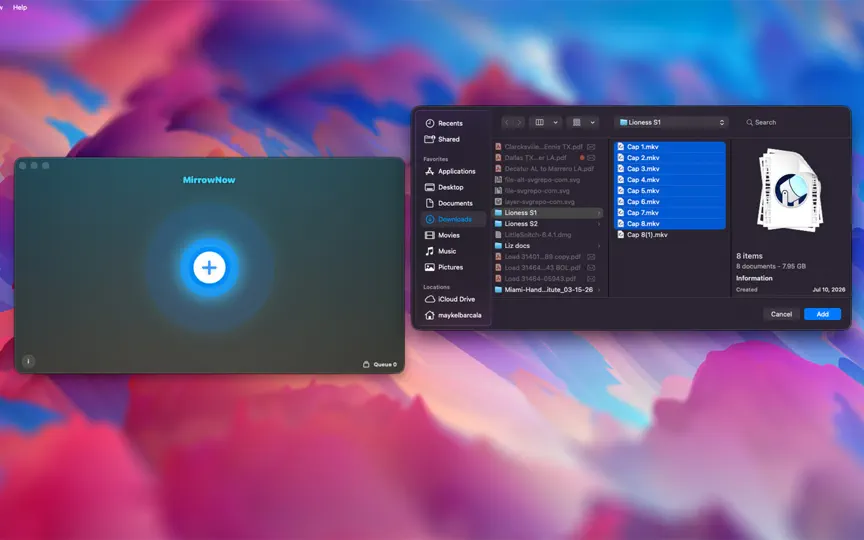Image resolution: width=864 pixels, height=540 pixels.
Task: Click the stacked documents preview thumbnail
Action: [x=791, y=190]
